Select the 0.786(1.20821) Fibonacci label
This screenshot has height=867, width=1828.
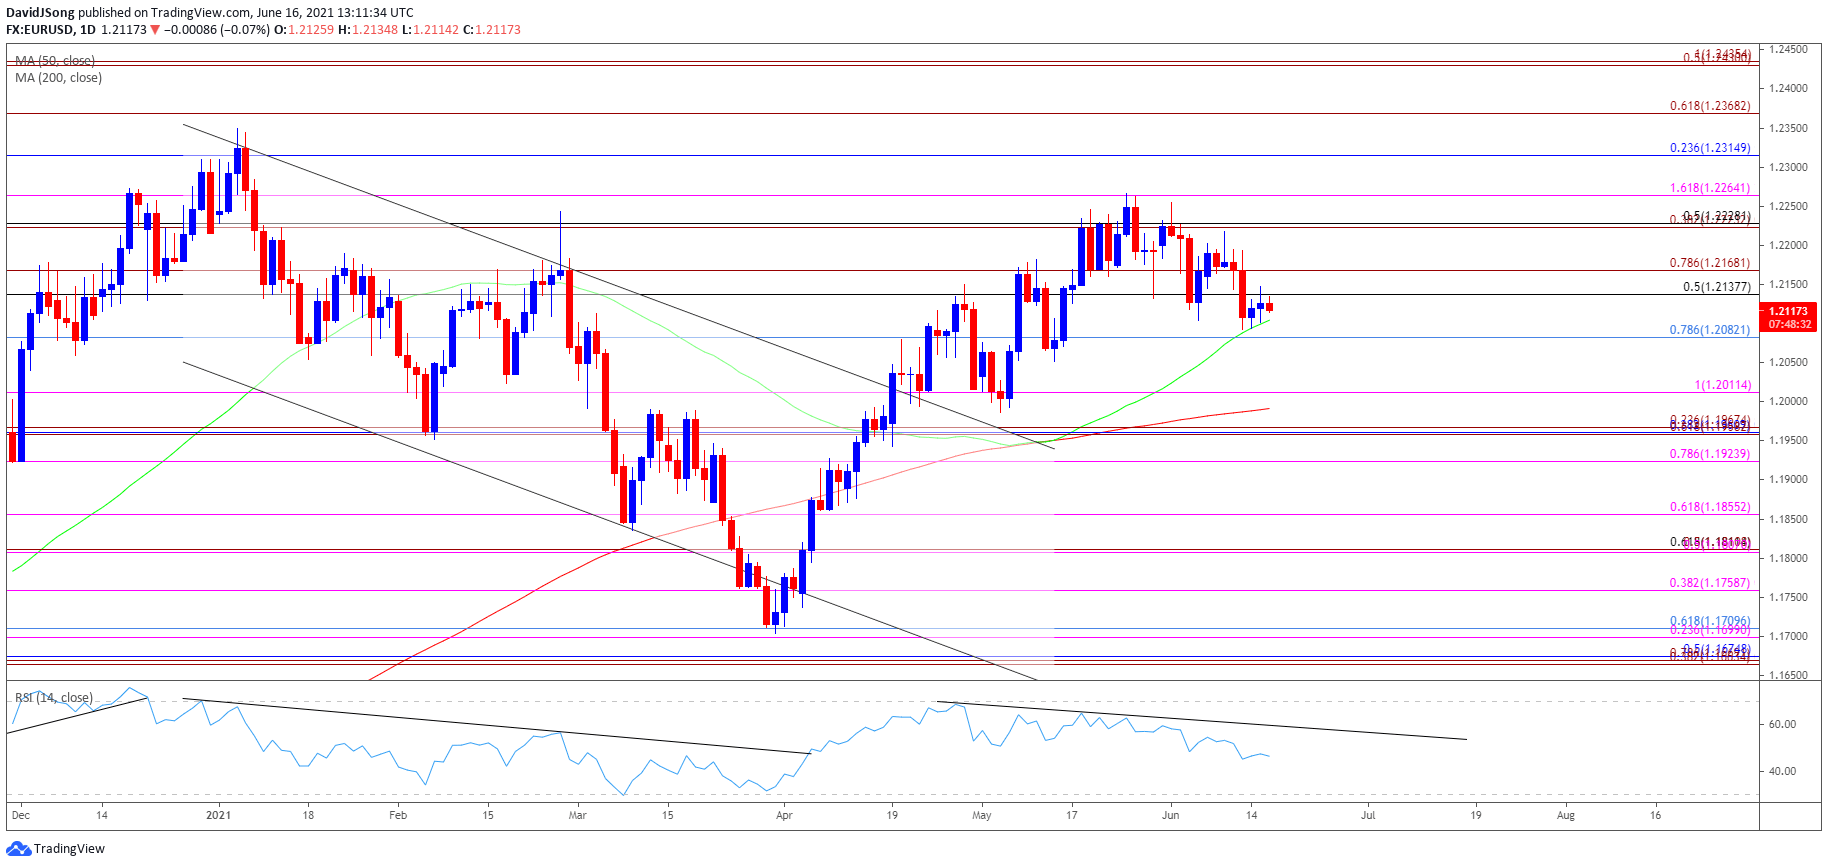coord(1710,330)
